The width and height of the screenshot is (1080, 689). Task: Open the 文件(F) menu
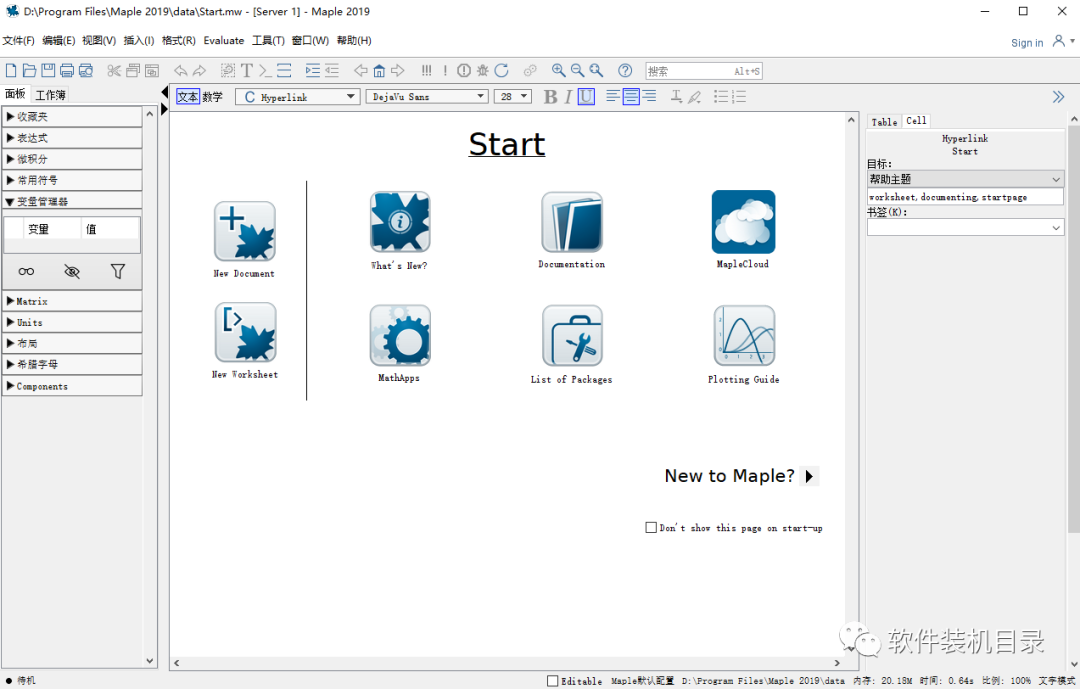click(19, 41)
